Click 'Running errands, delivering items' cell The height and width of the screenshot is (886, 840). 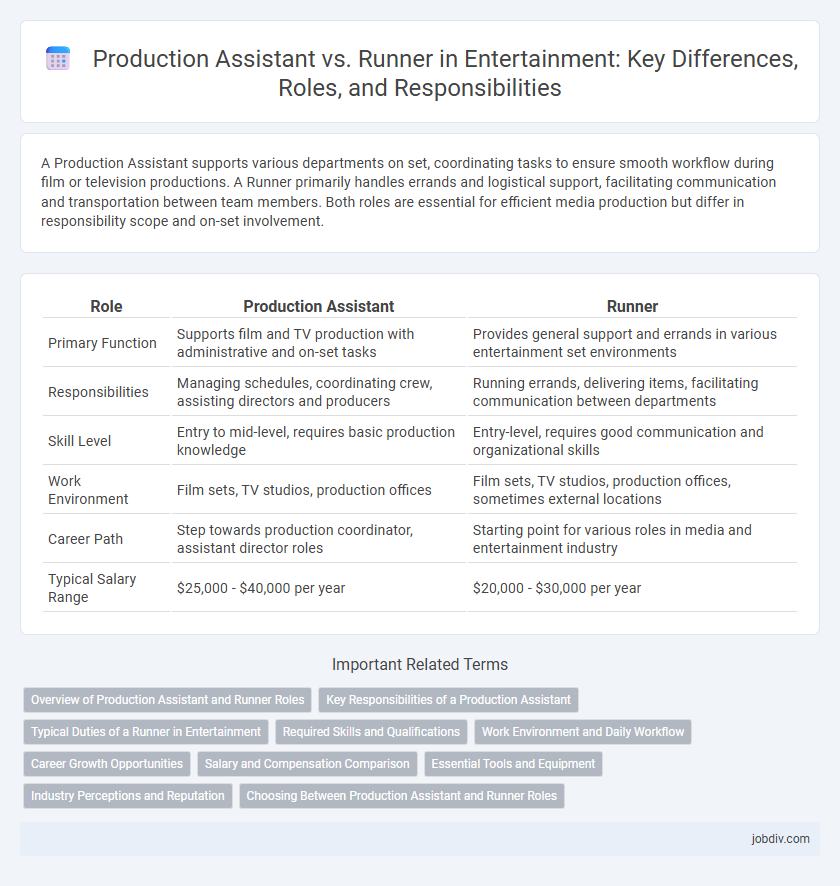tap(632, 392)
